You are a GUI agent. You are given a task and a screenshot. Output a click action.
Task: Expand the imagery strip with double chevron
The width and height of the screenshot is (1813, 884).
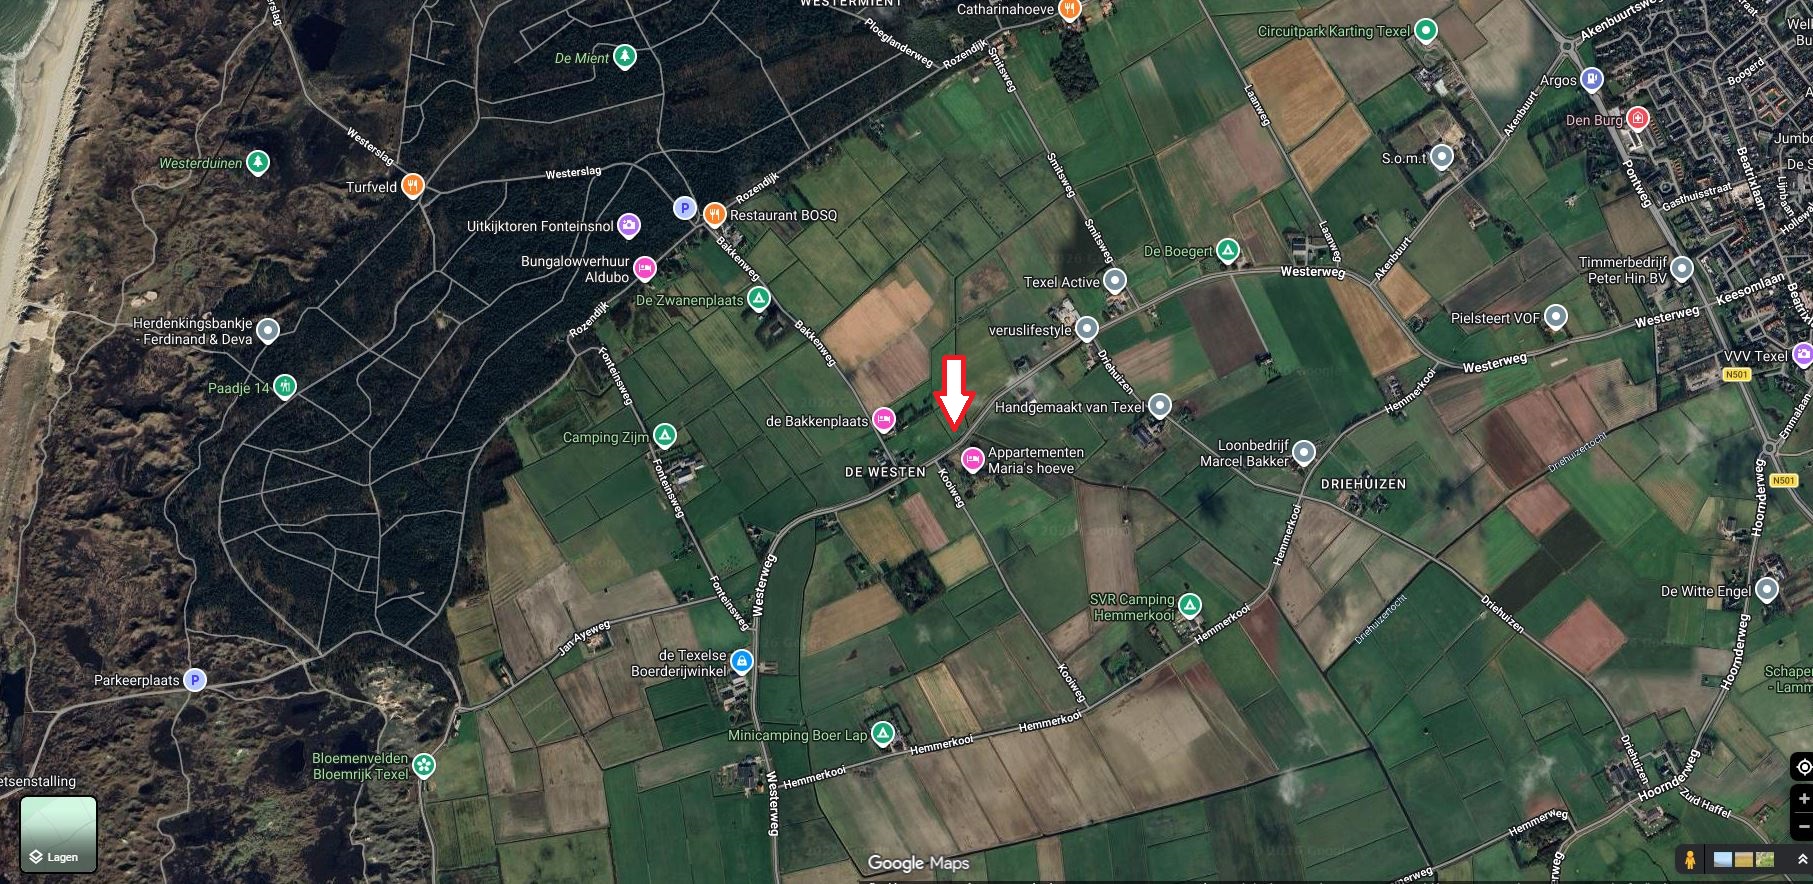(1803, 859)
